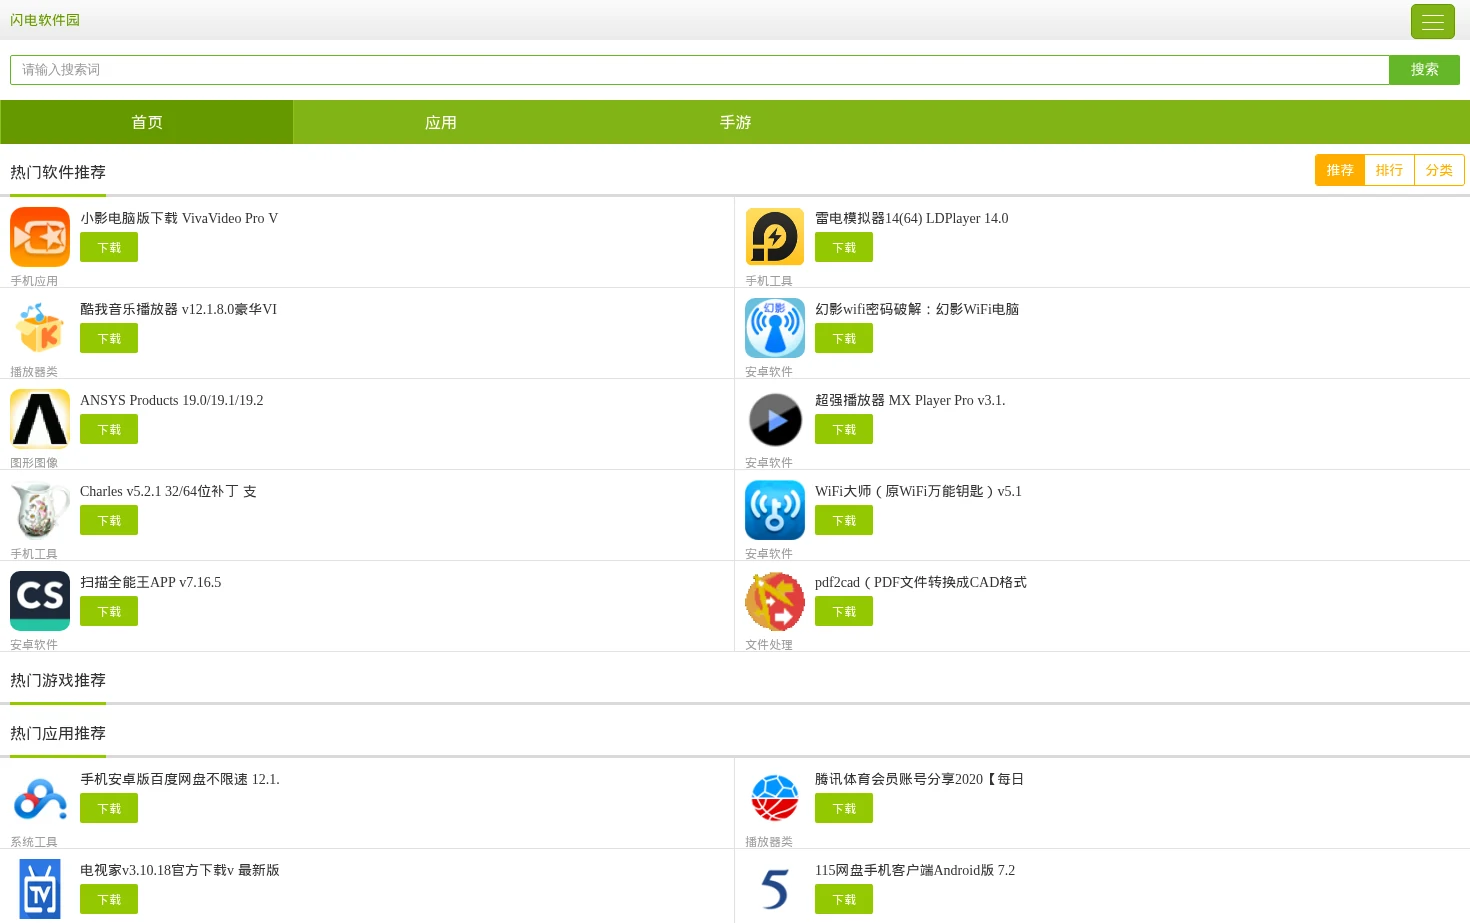Open the 115网盘手机客户端Android版 title
The height and width of the screenshot is (923, 1470).
[915, 870]
